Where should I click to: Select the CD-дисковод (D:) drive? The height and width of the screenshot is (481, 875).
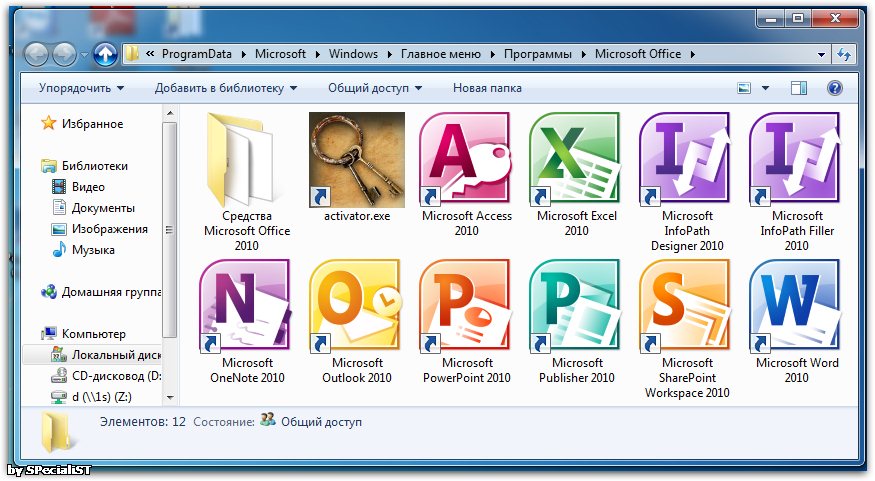point(106,376)
